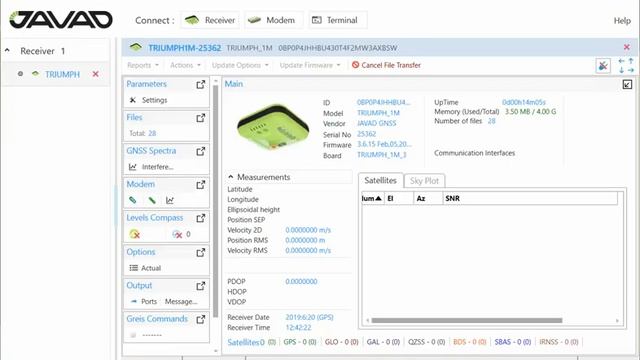Sort satellites by El column
The image size is (640, 360).
398,198
